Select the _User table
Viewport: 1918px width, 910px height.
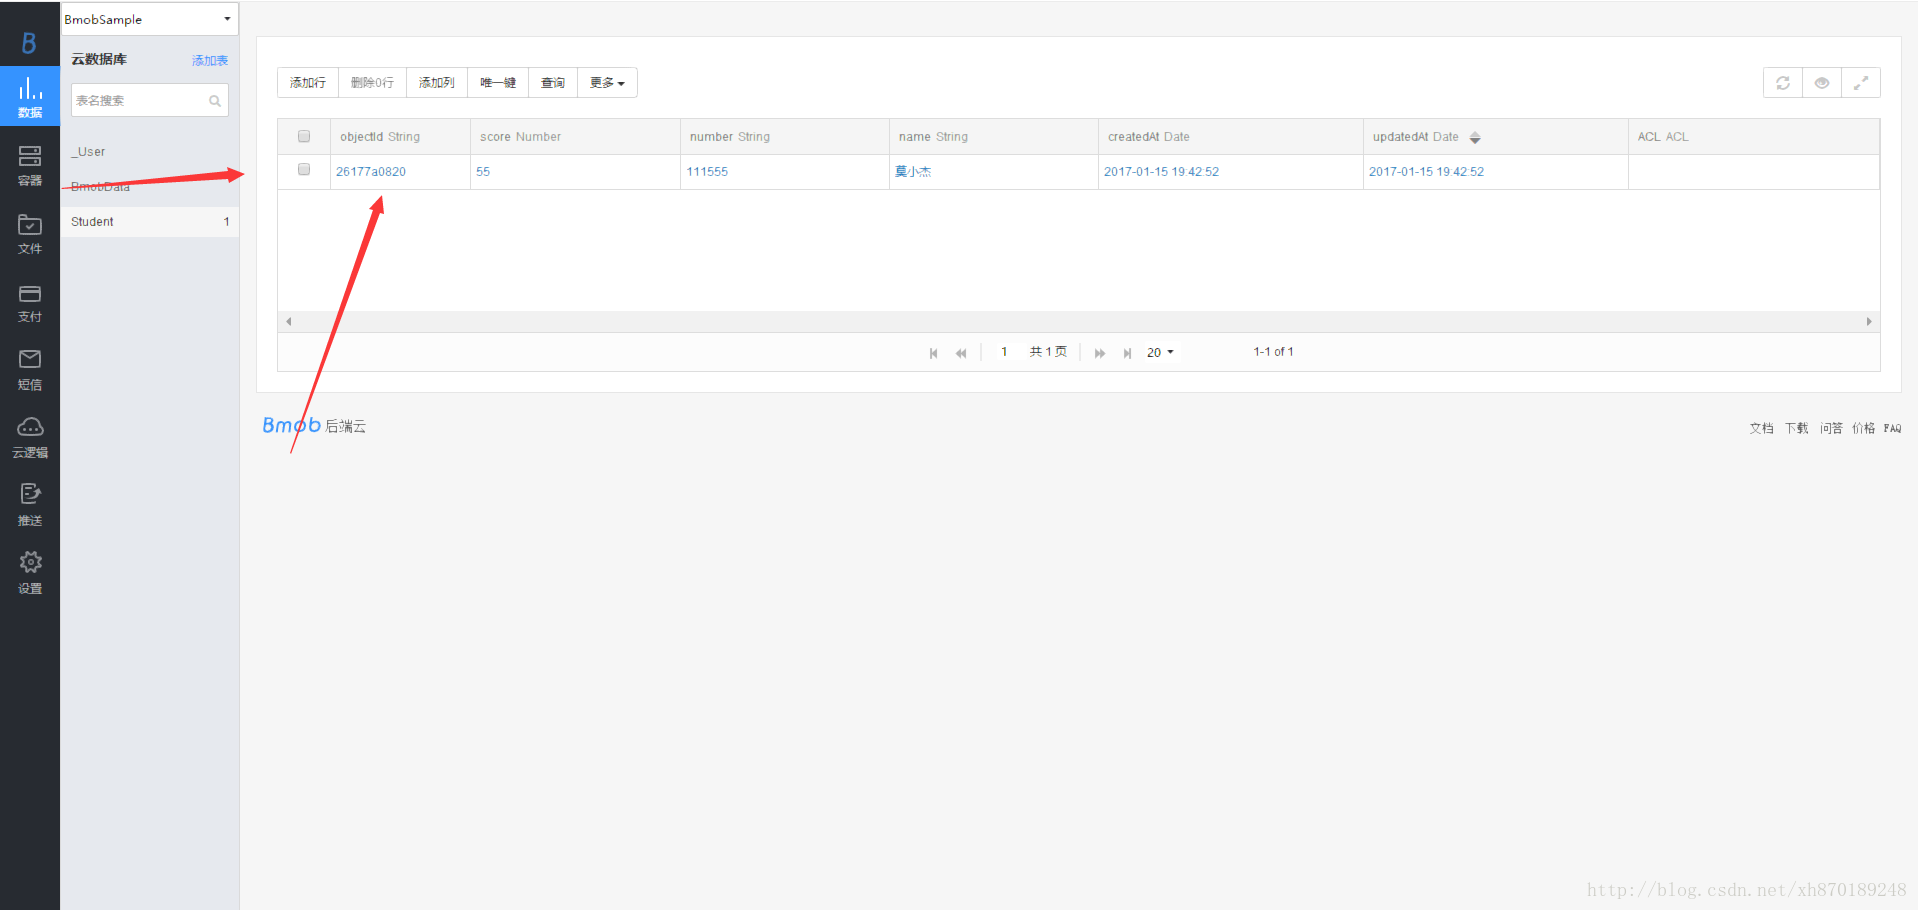click(150, 152)
